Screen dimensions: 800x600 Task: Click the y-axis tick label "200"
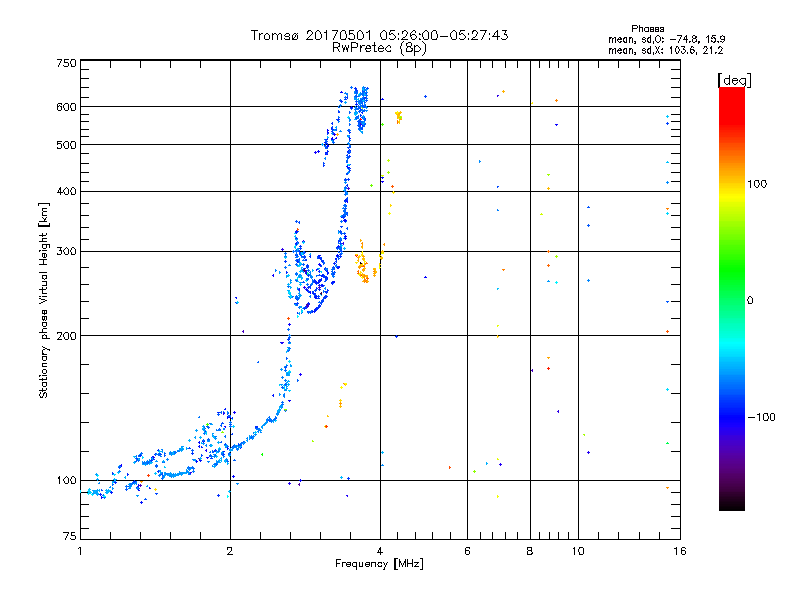coord(66,336)
